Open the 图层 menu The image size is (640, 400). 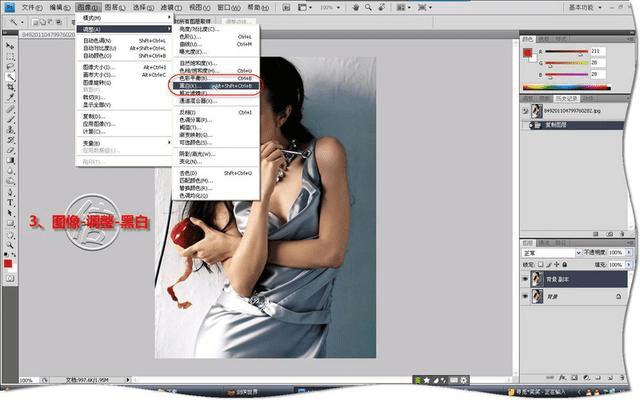tap(115, 7)
